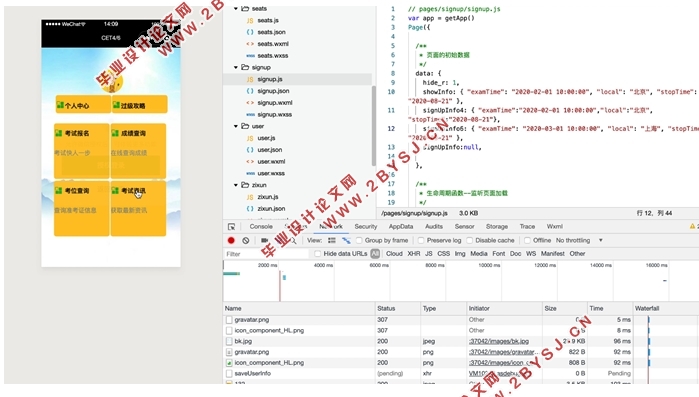Click the record network log button
The height and width of the screenshot is (397, 699).
click(x=231, y=240)
